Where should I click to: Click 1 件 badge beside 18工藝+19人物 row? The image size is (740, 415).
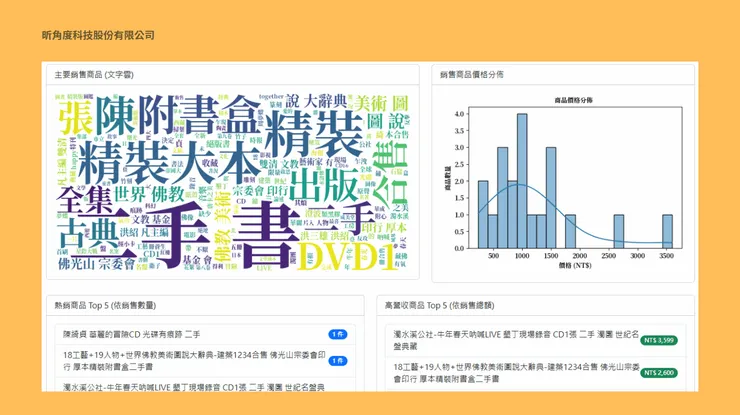[338, 361]
